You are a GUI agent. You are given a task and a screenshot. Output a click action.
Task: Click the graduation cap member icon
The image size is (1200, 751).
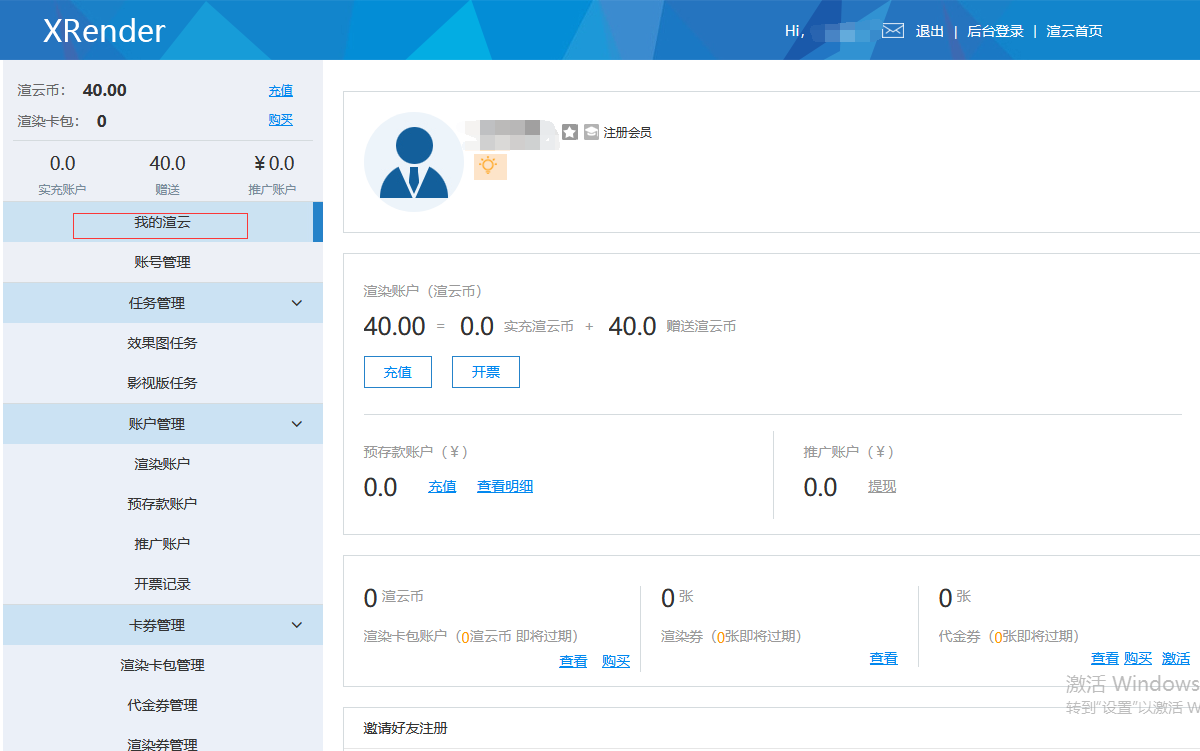pos(591,132)
